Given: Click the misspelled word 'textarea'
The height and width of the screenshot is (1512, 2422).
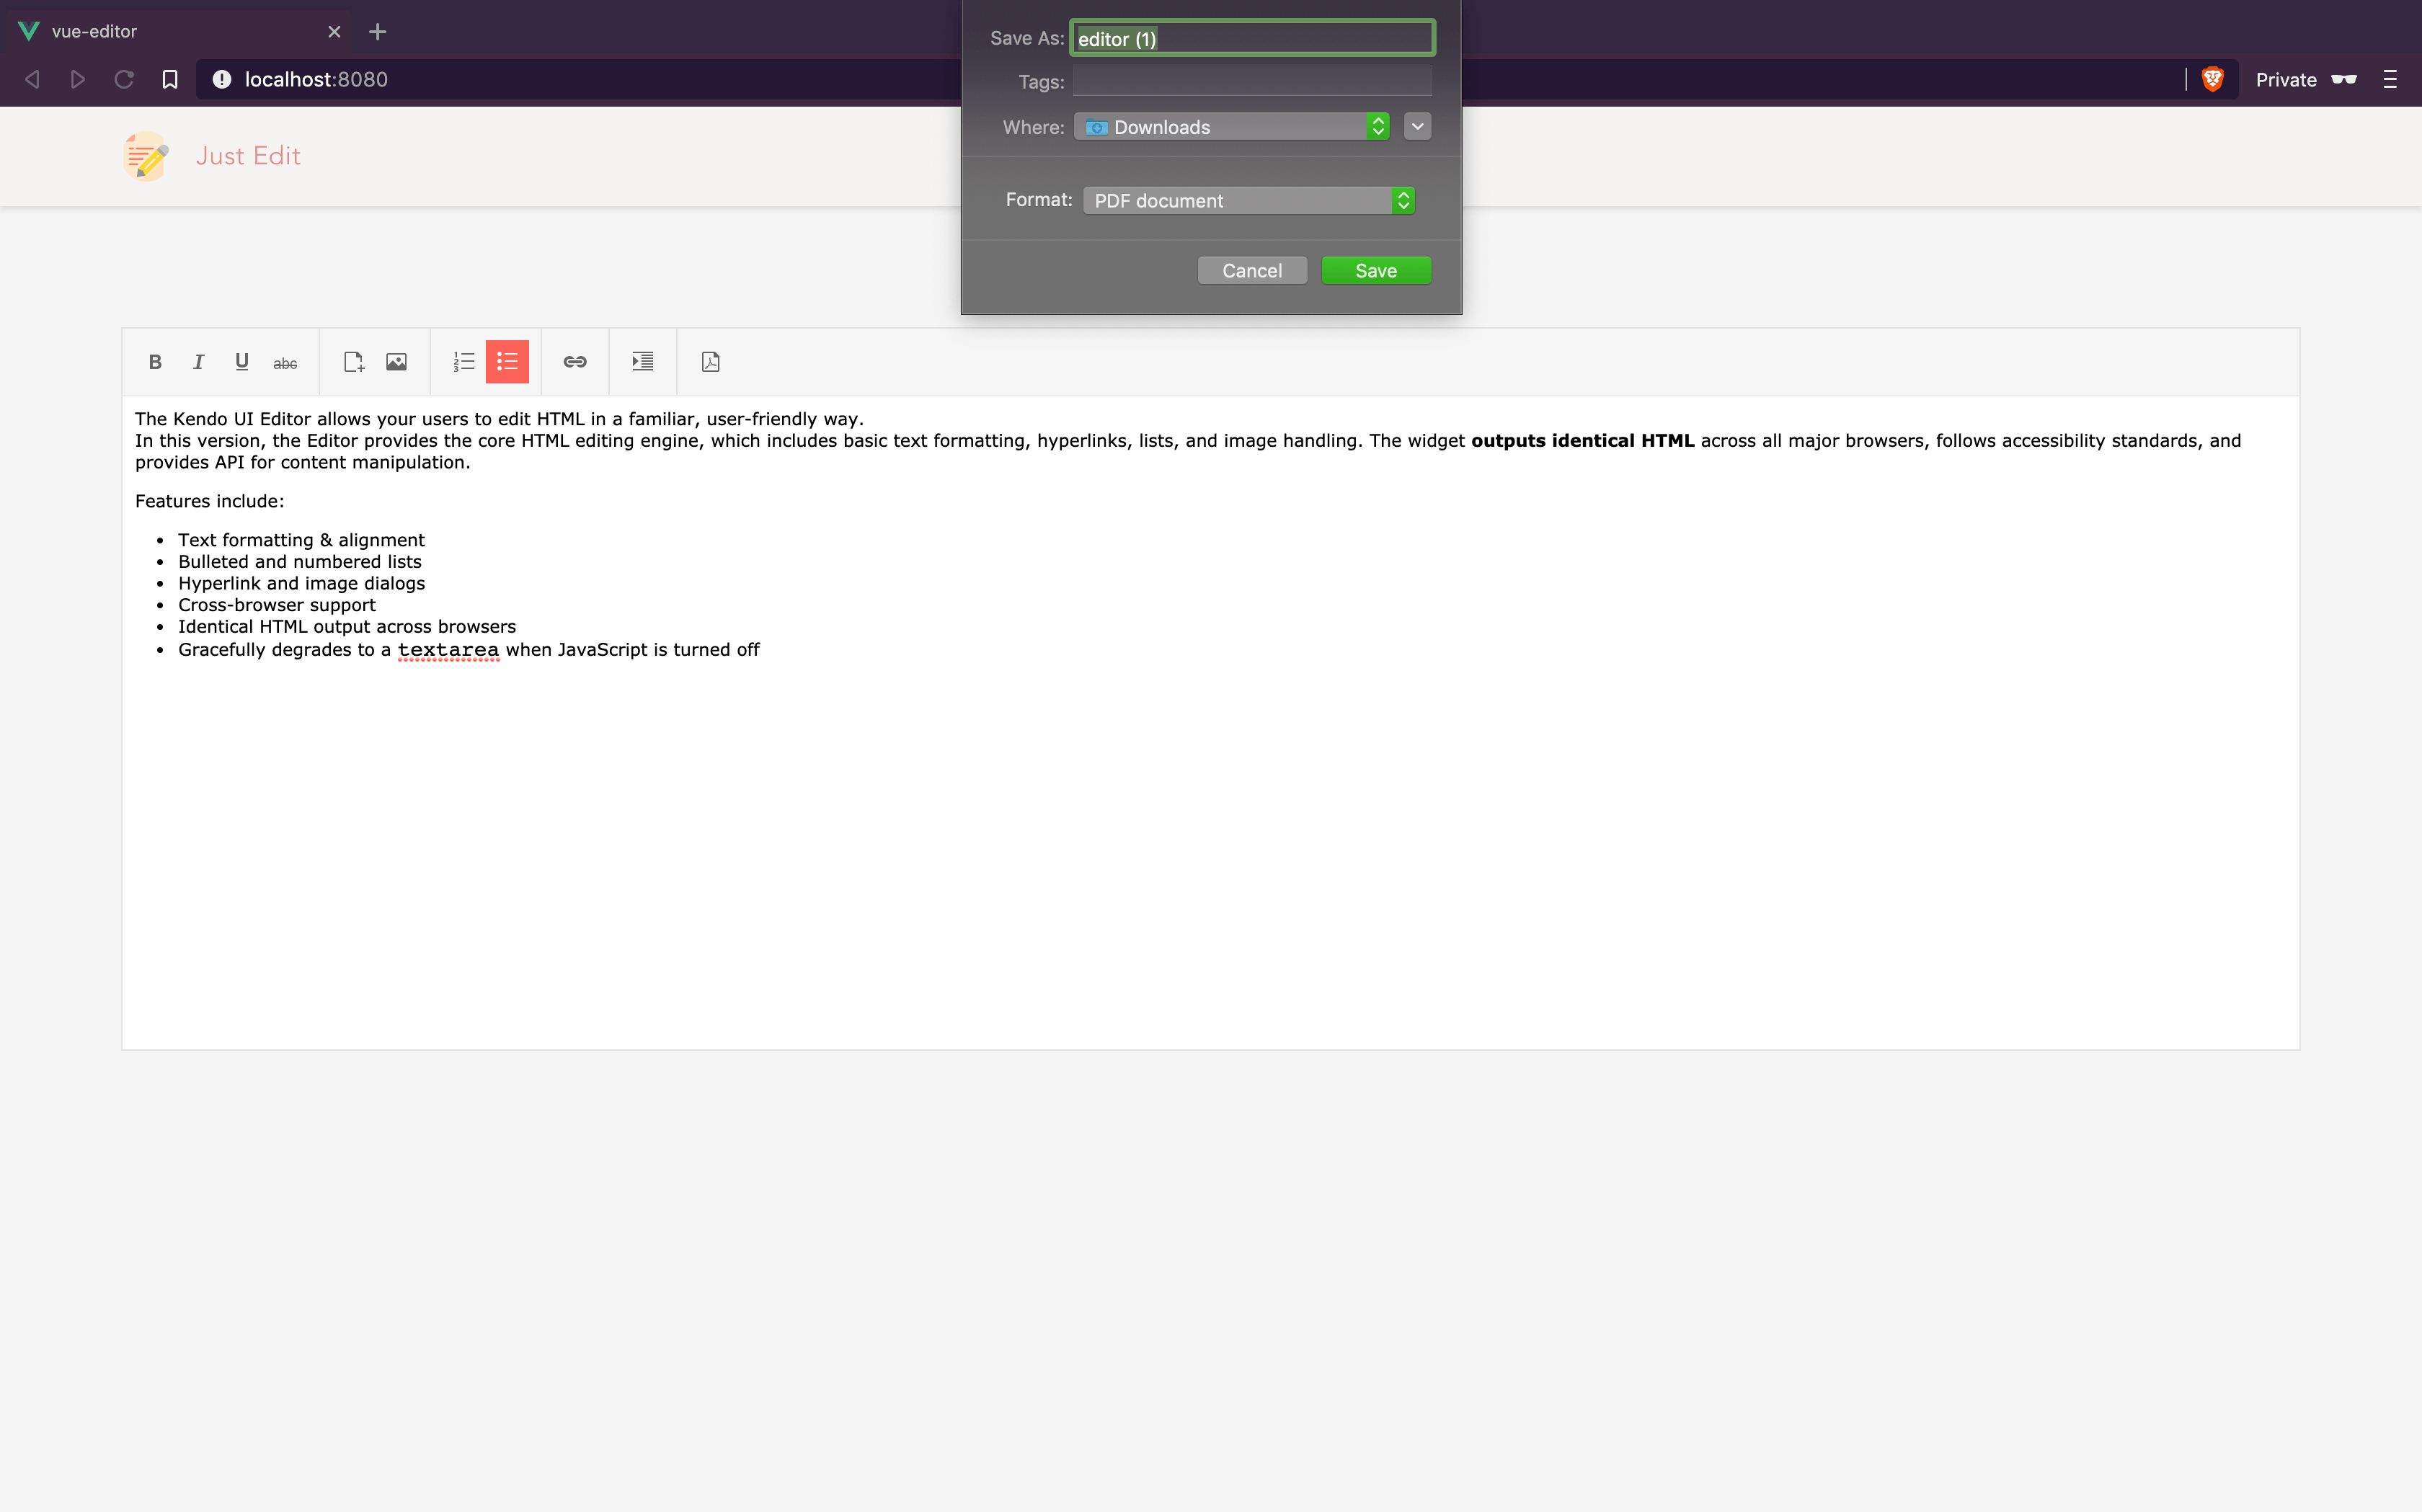Looking at the screenshot, I should pyautogui.click(x=448, y=650).
